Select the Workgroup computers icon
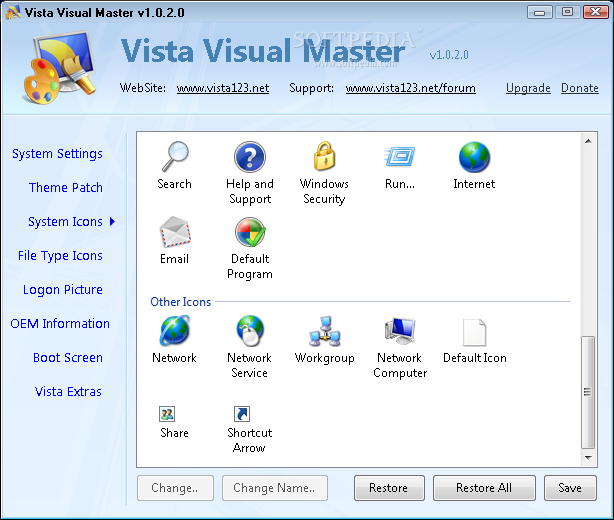The height and width of the screenshot is (520, 614). [325, 331]
